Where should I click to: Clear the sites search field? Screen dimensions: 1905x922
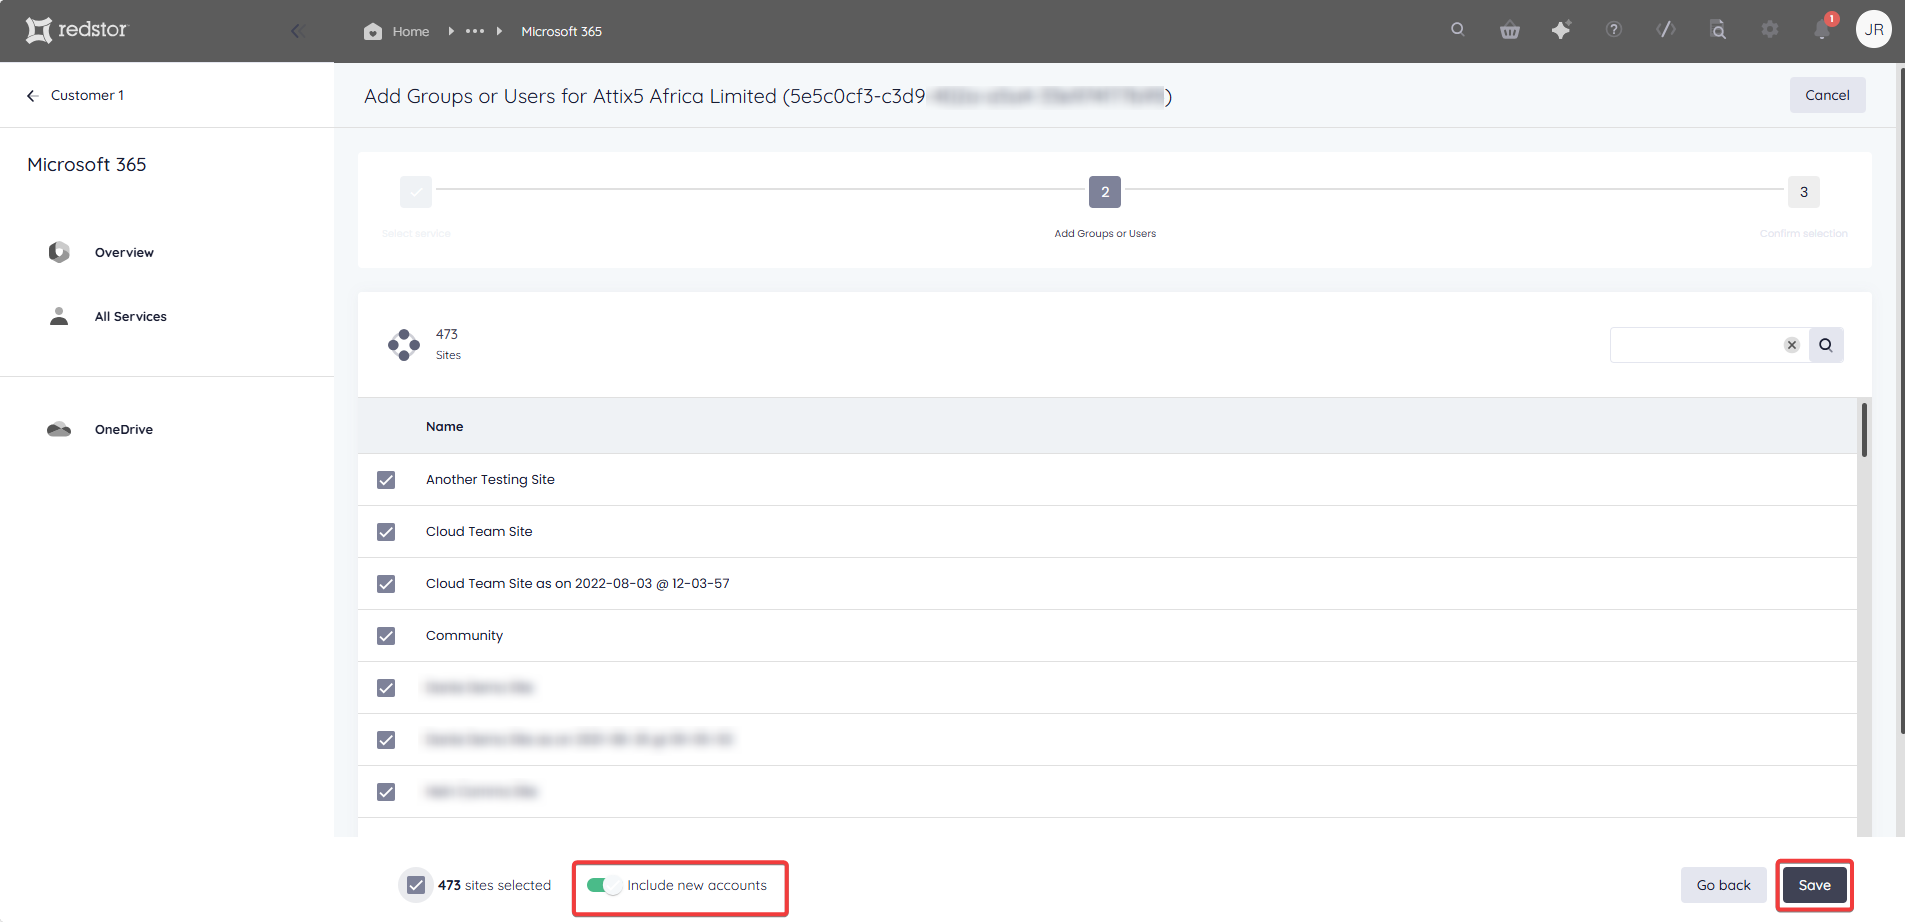point(1792,345)
